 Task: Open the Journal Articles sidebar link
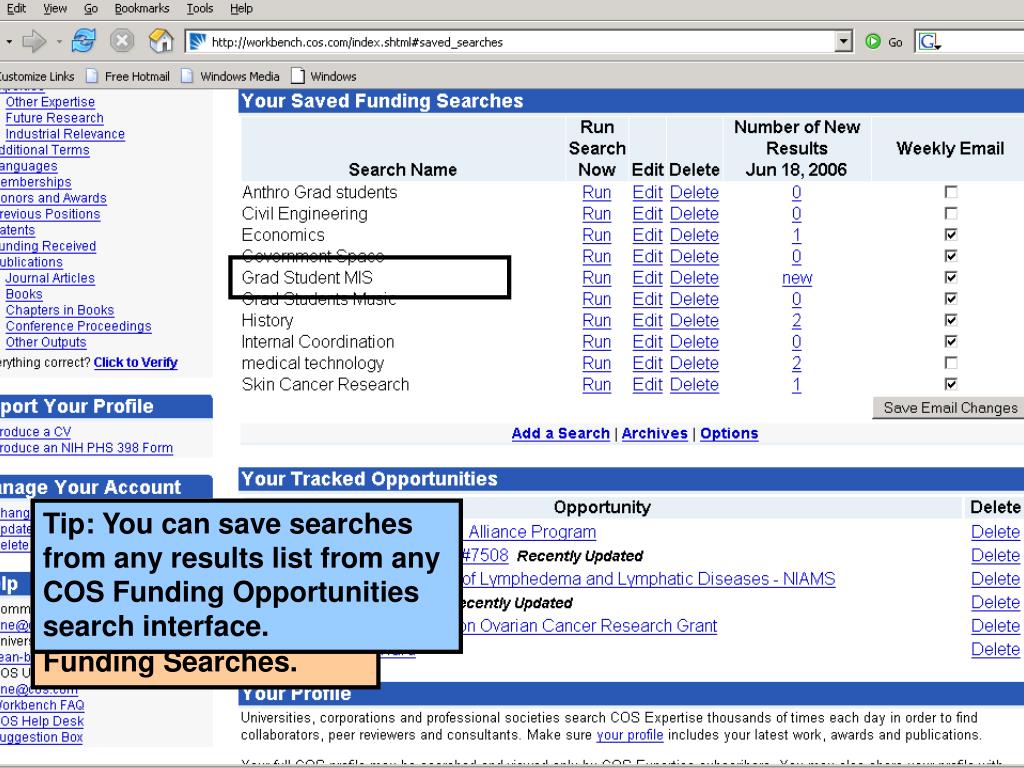[50, 278]
